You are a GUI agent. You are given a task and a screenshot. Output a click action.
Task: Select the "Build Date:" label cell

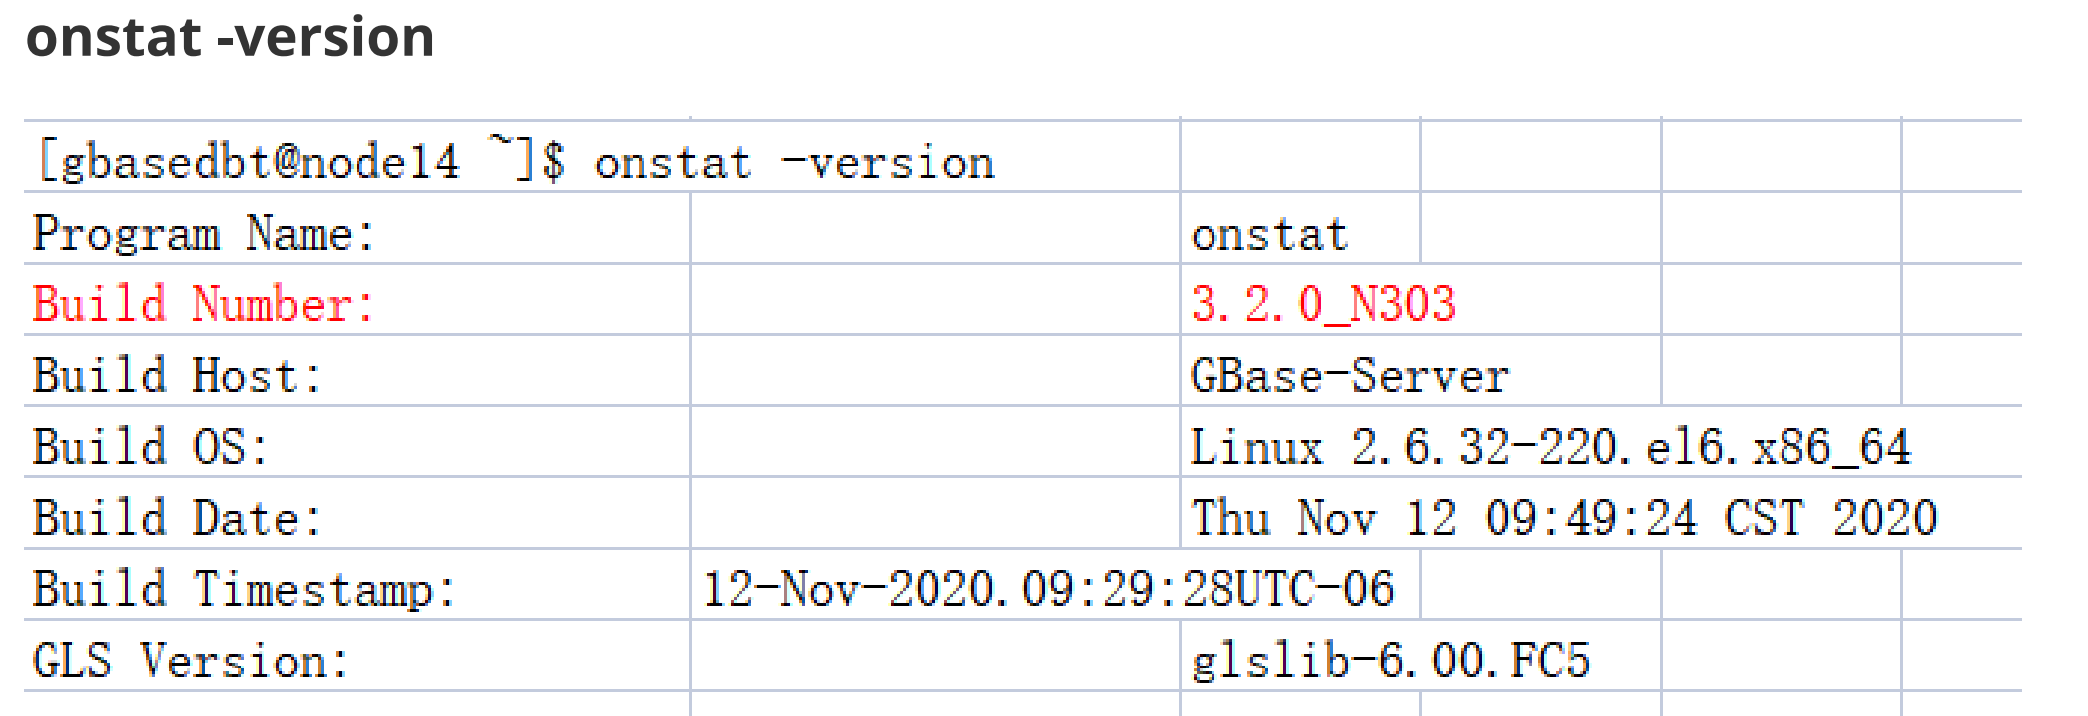(177, 518)
